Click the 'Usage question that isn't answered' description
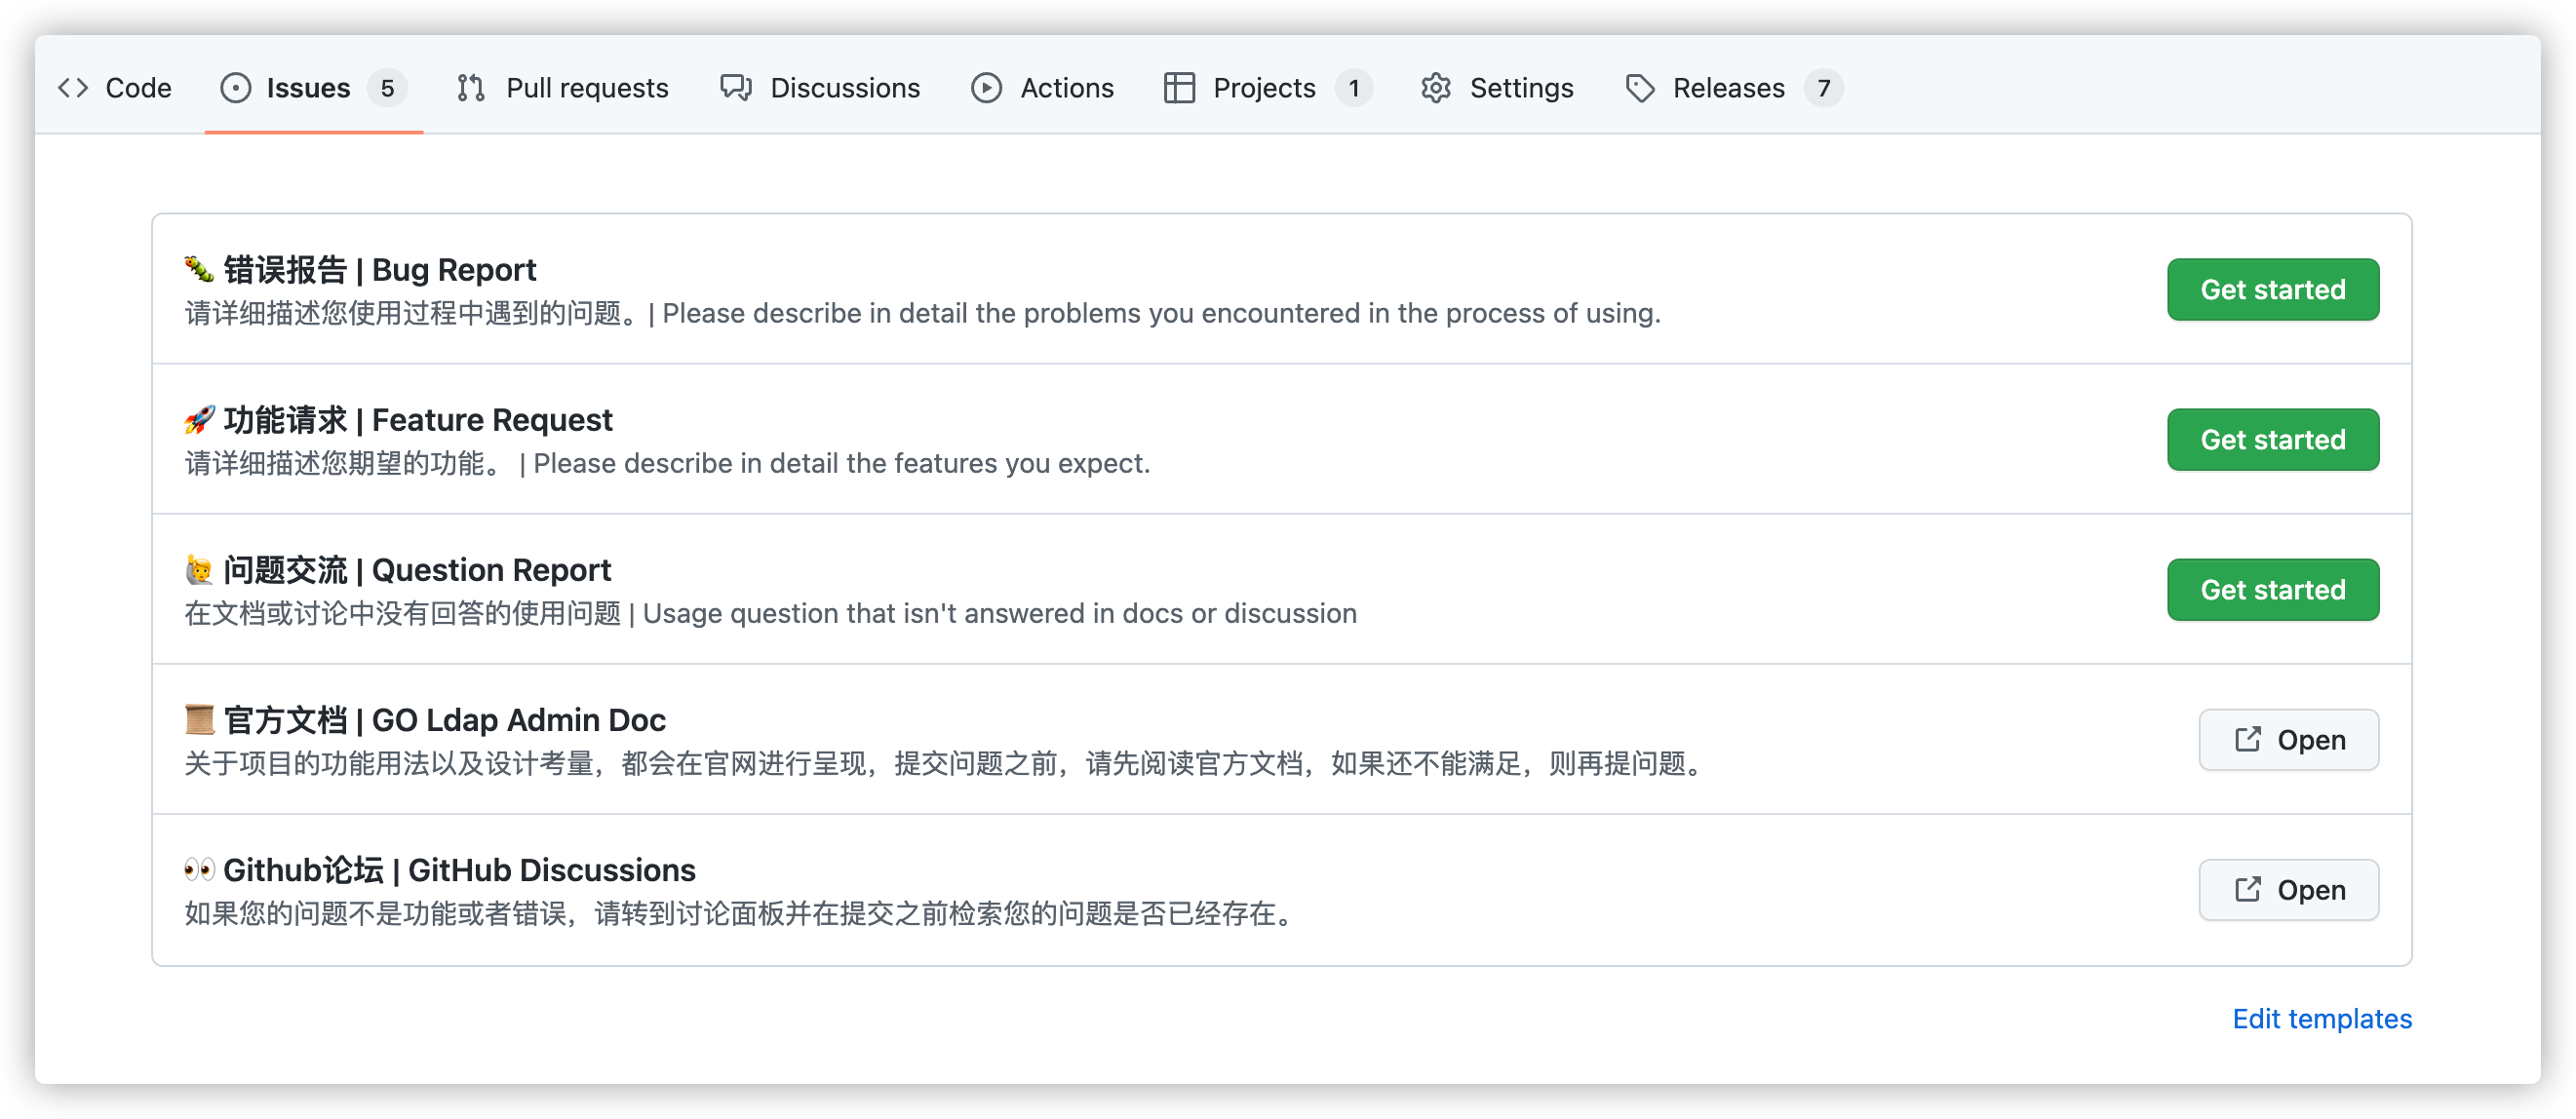The image size is (2576, 1119). [1000, 613]
